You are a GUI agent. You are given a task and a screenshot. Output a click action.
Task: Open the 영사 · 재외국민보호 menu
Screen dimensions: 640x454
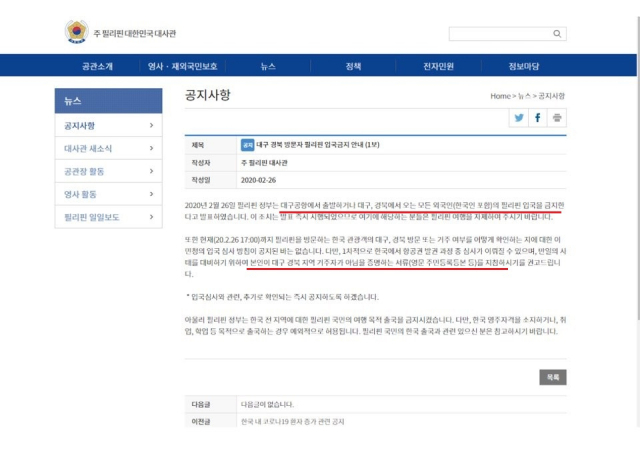(182, 66)
